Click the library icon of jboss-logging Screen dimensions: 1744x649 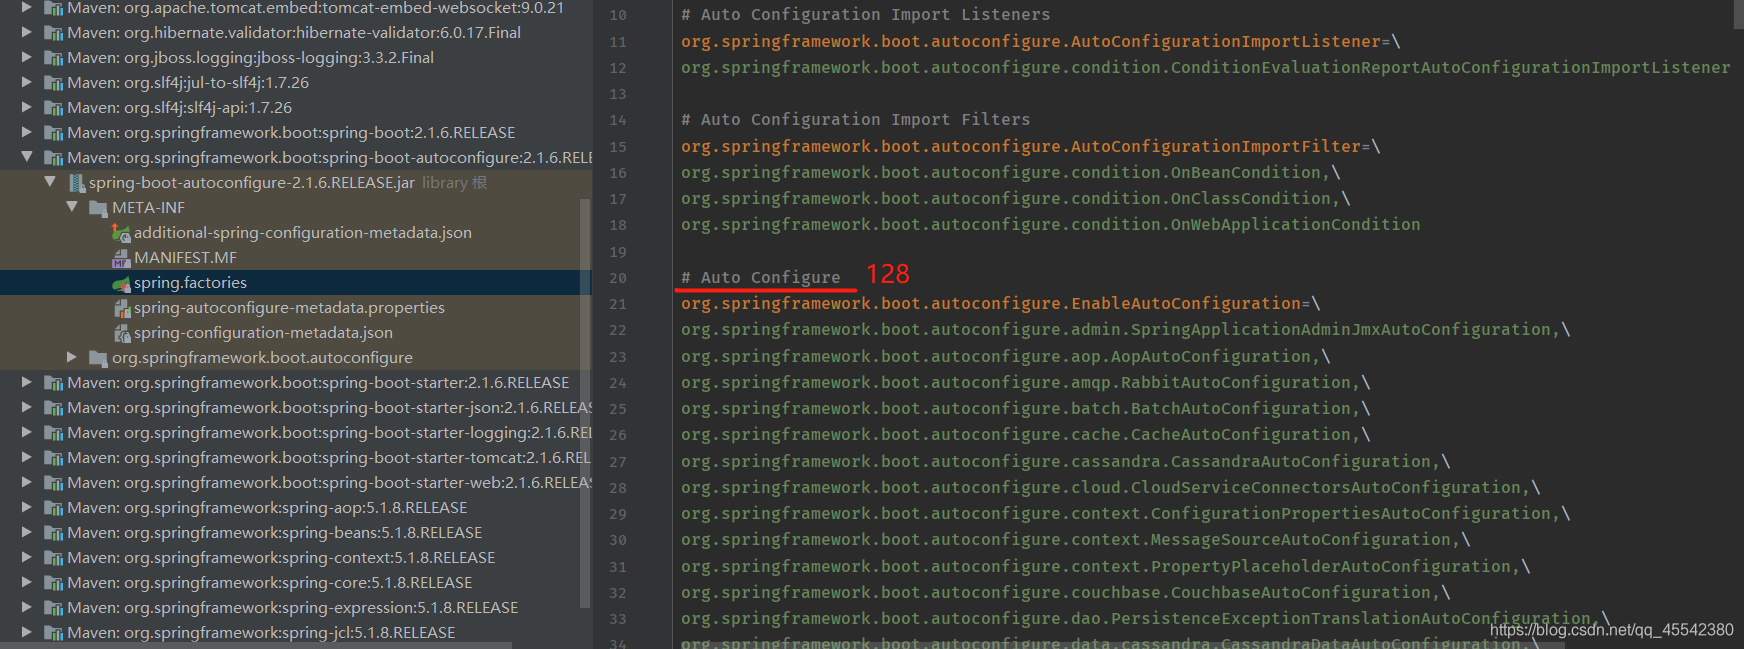click(54, 58)
